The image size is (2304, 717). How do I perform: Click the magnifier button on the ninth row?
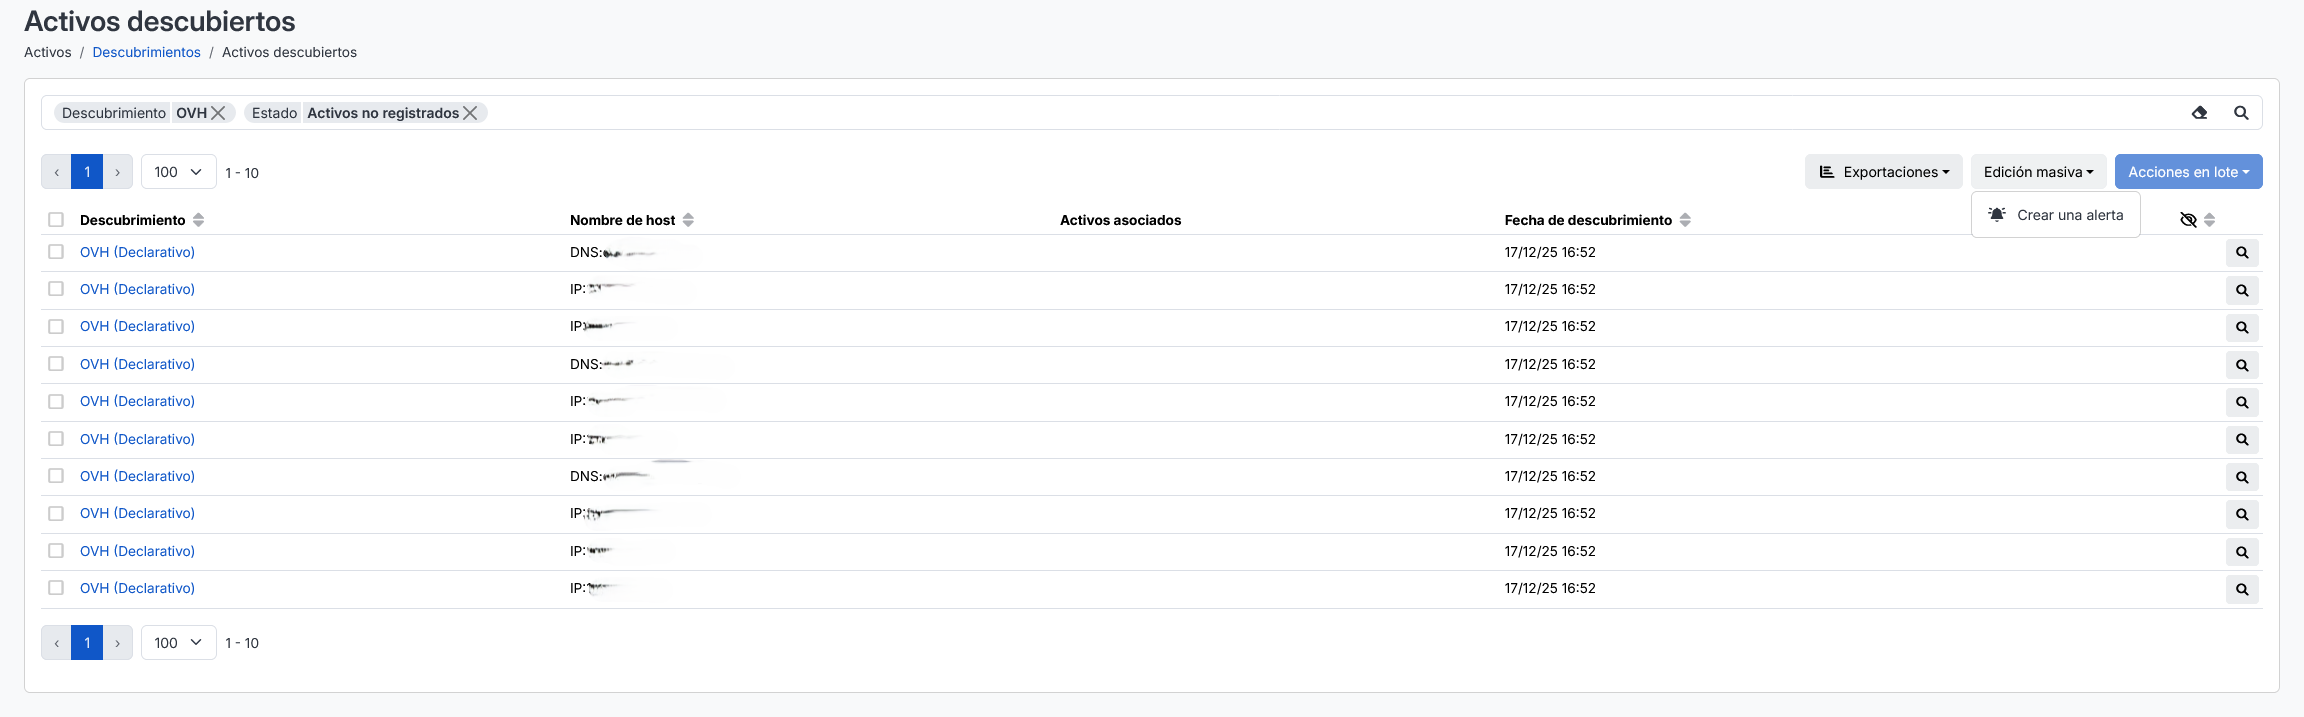point(2242,552)
